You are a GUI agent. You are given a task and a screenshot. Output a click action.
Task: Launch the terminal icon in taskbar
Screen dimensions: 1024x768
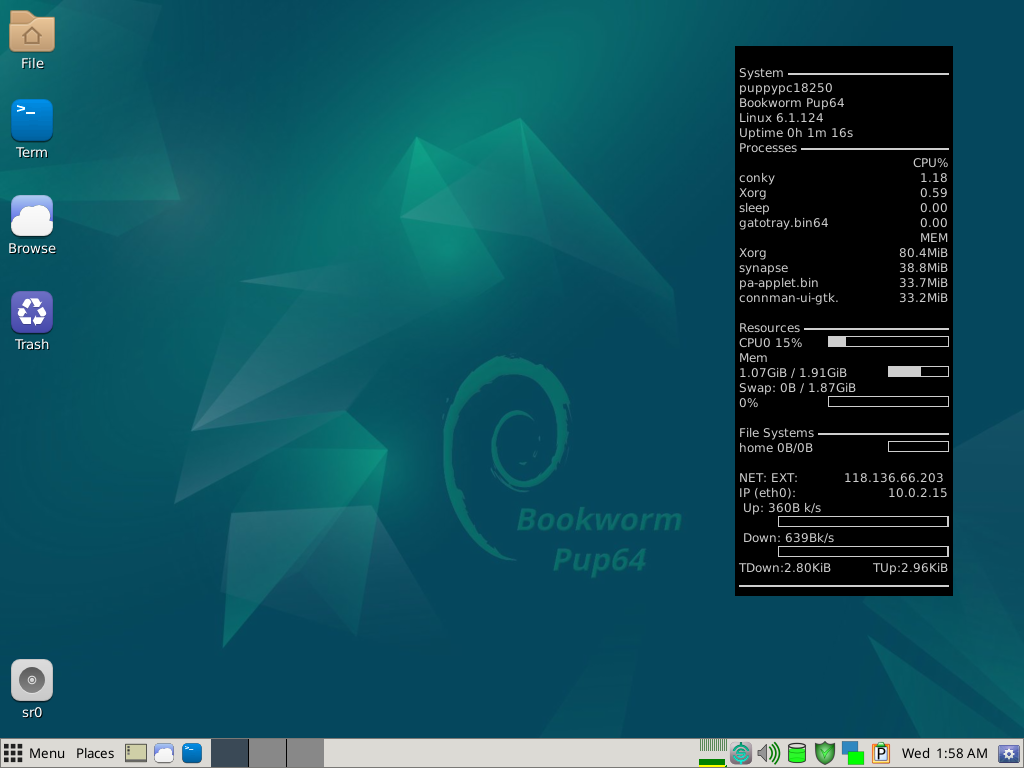pyautogui.click(x=192, y=753)
